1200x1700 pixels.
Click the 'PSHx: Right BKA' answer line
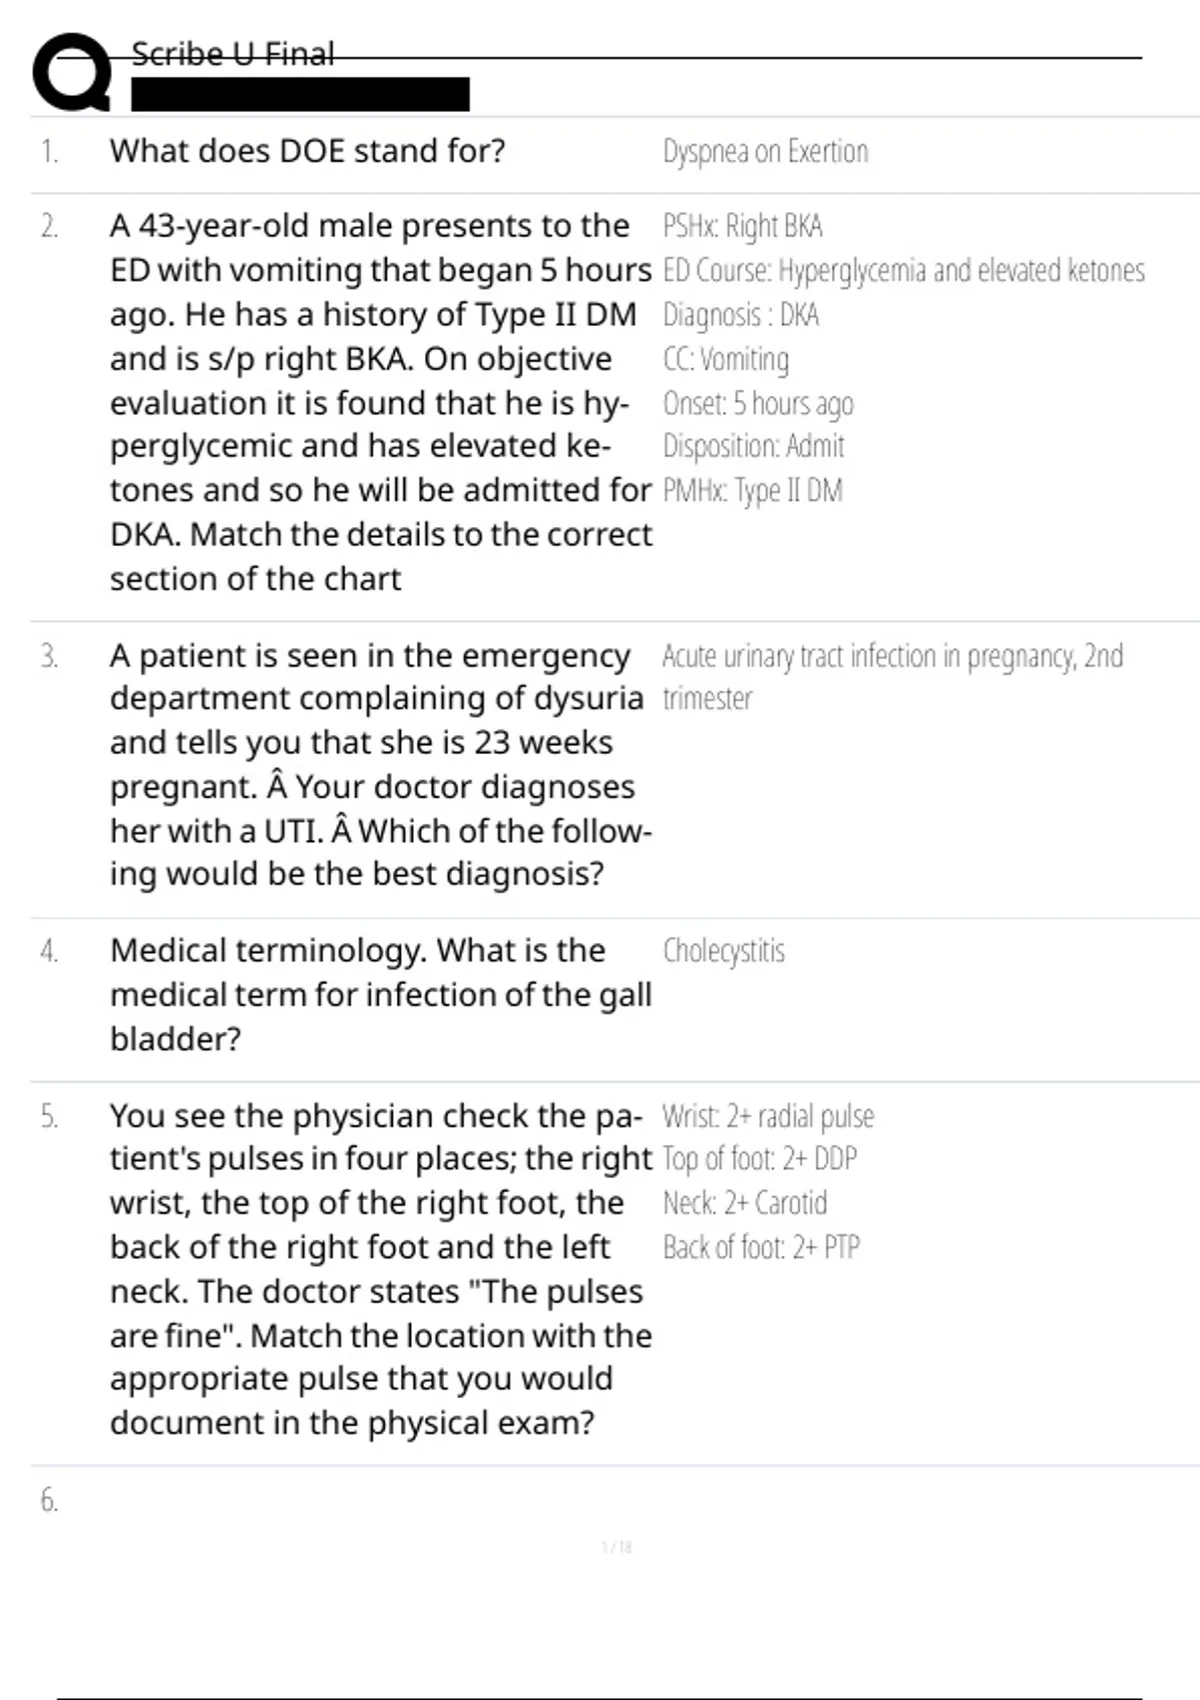point(742,226)
